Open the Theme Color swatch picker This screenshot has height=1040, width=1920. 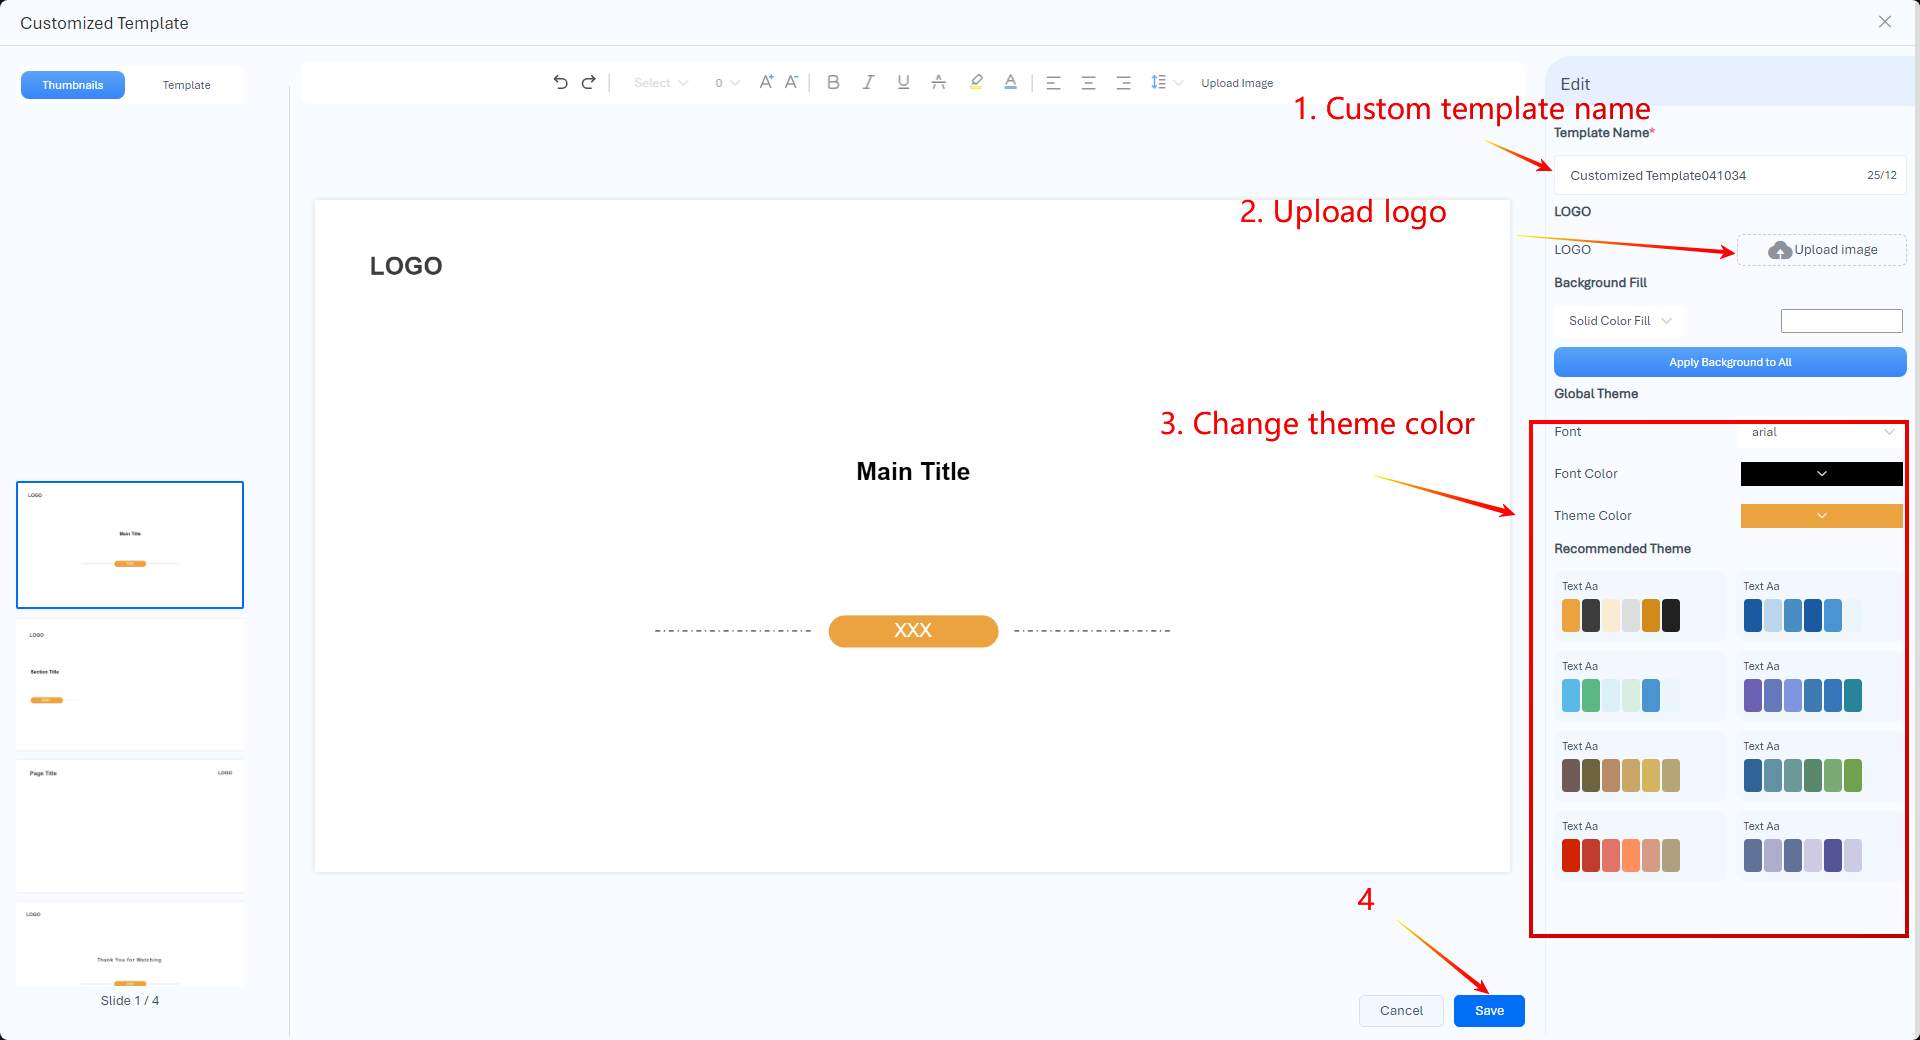pos(1820,515)
